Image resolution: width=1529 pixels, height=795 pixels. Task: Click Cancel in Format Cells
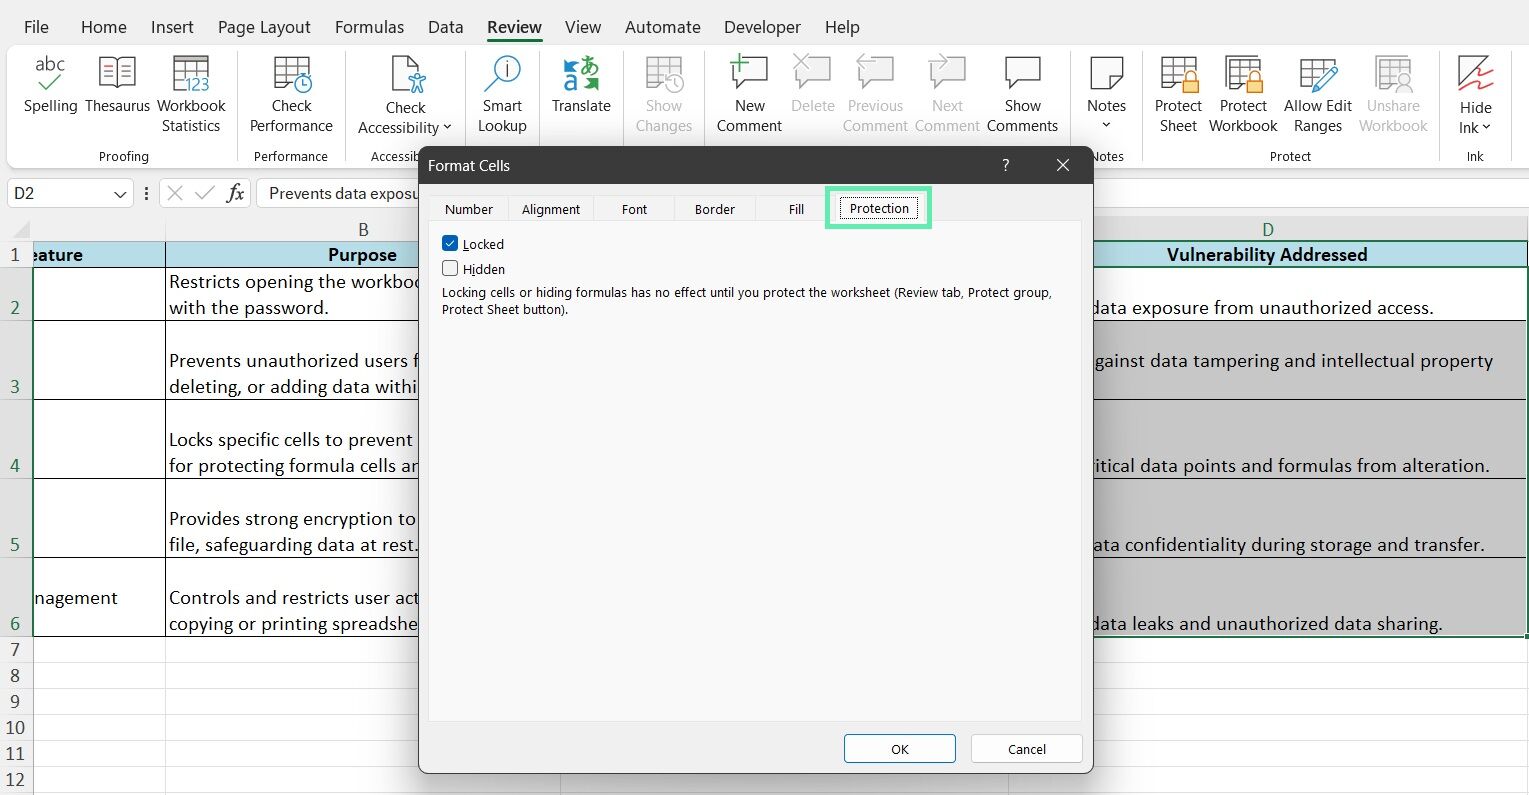tap(1026, 749)
